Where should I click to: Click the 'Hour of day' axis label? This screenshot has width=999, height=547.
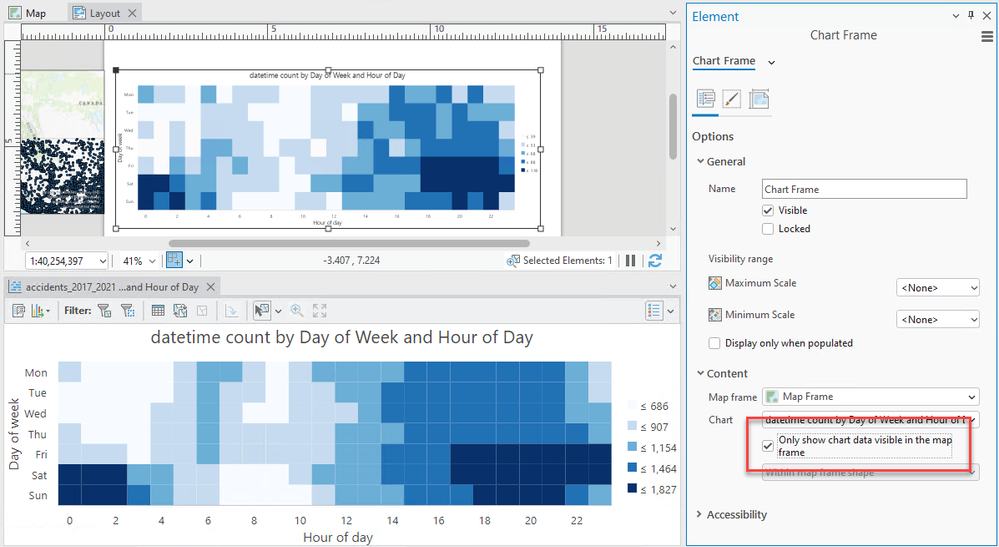tap(338, 537)
